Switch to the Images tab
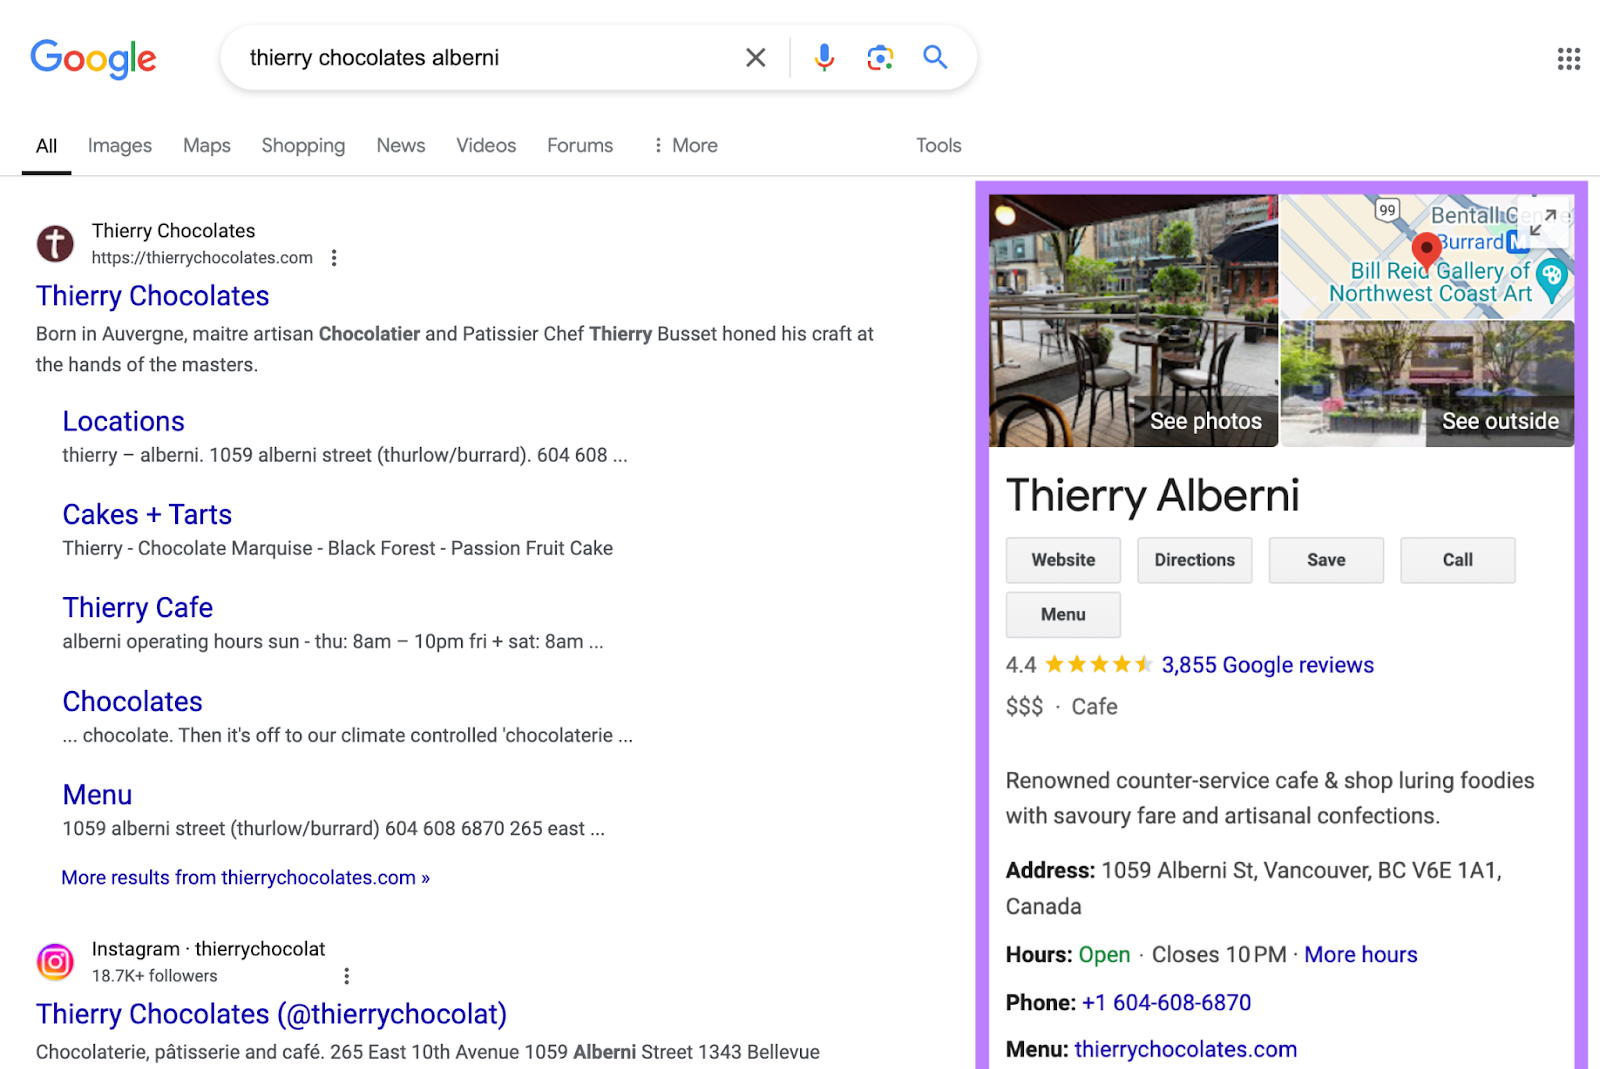The width and height of the screenshot is (1600, 1069). click(x=119, y=145)
